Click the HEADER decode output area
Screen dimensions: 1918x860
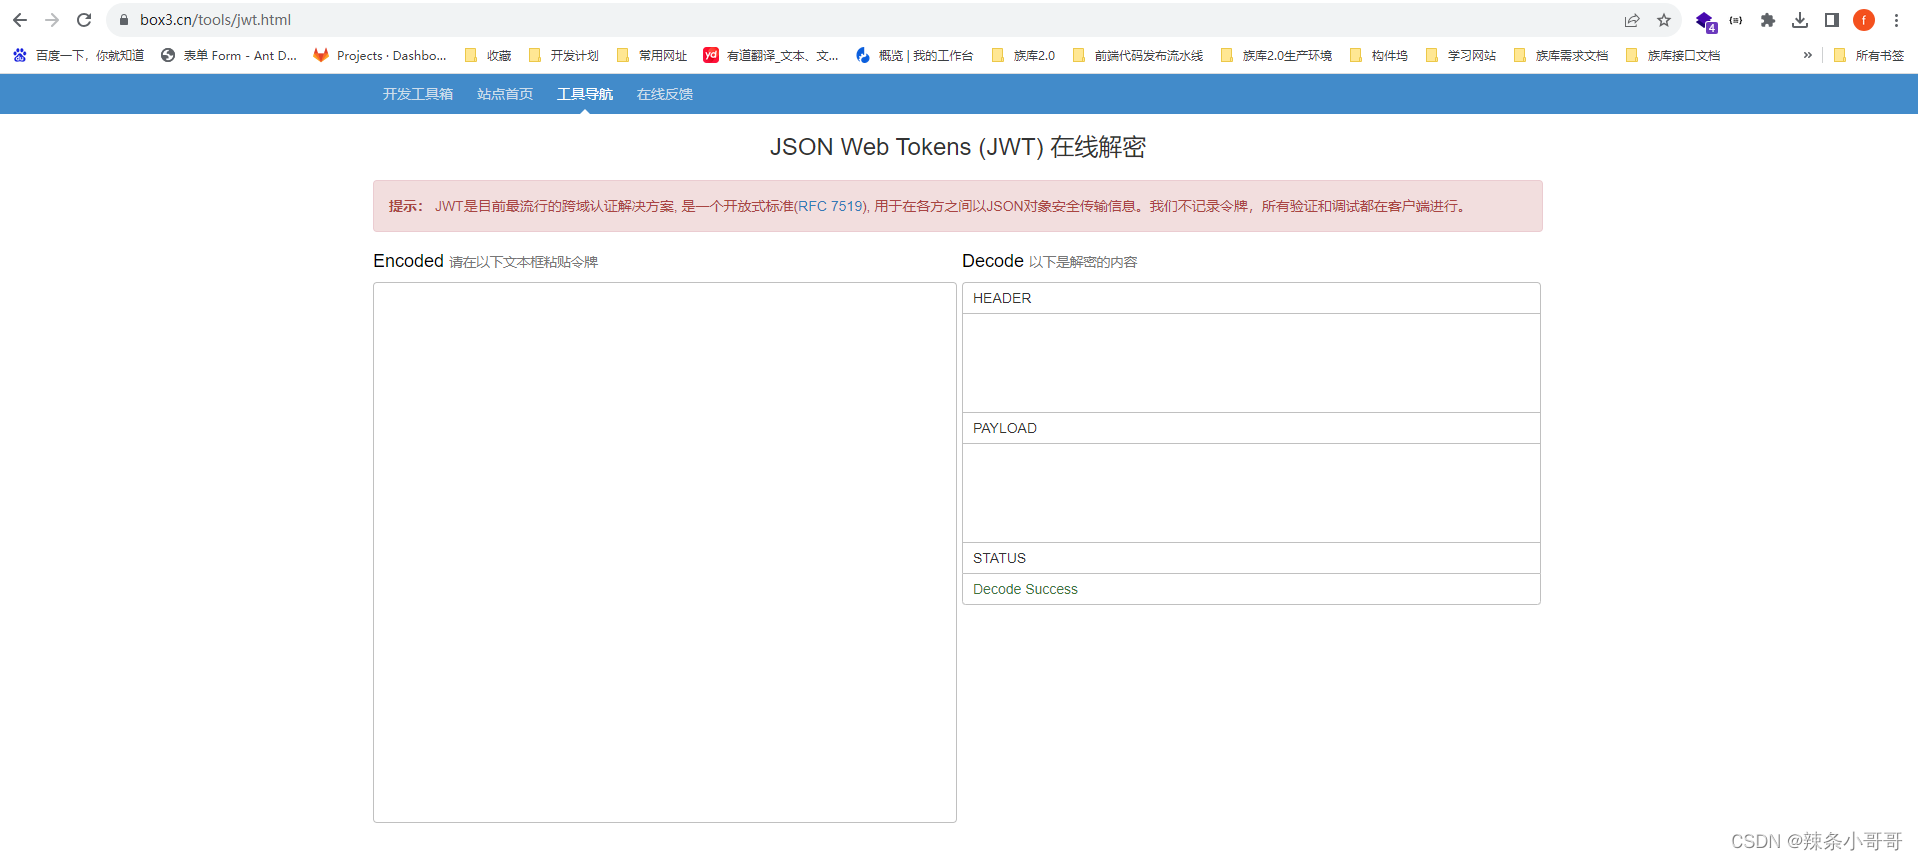click(1251, 363)
